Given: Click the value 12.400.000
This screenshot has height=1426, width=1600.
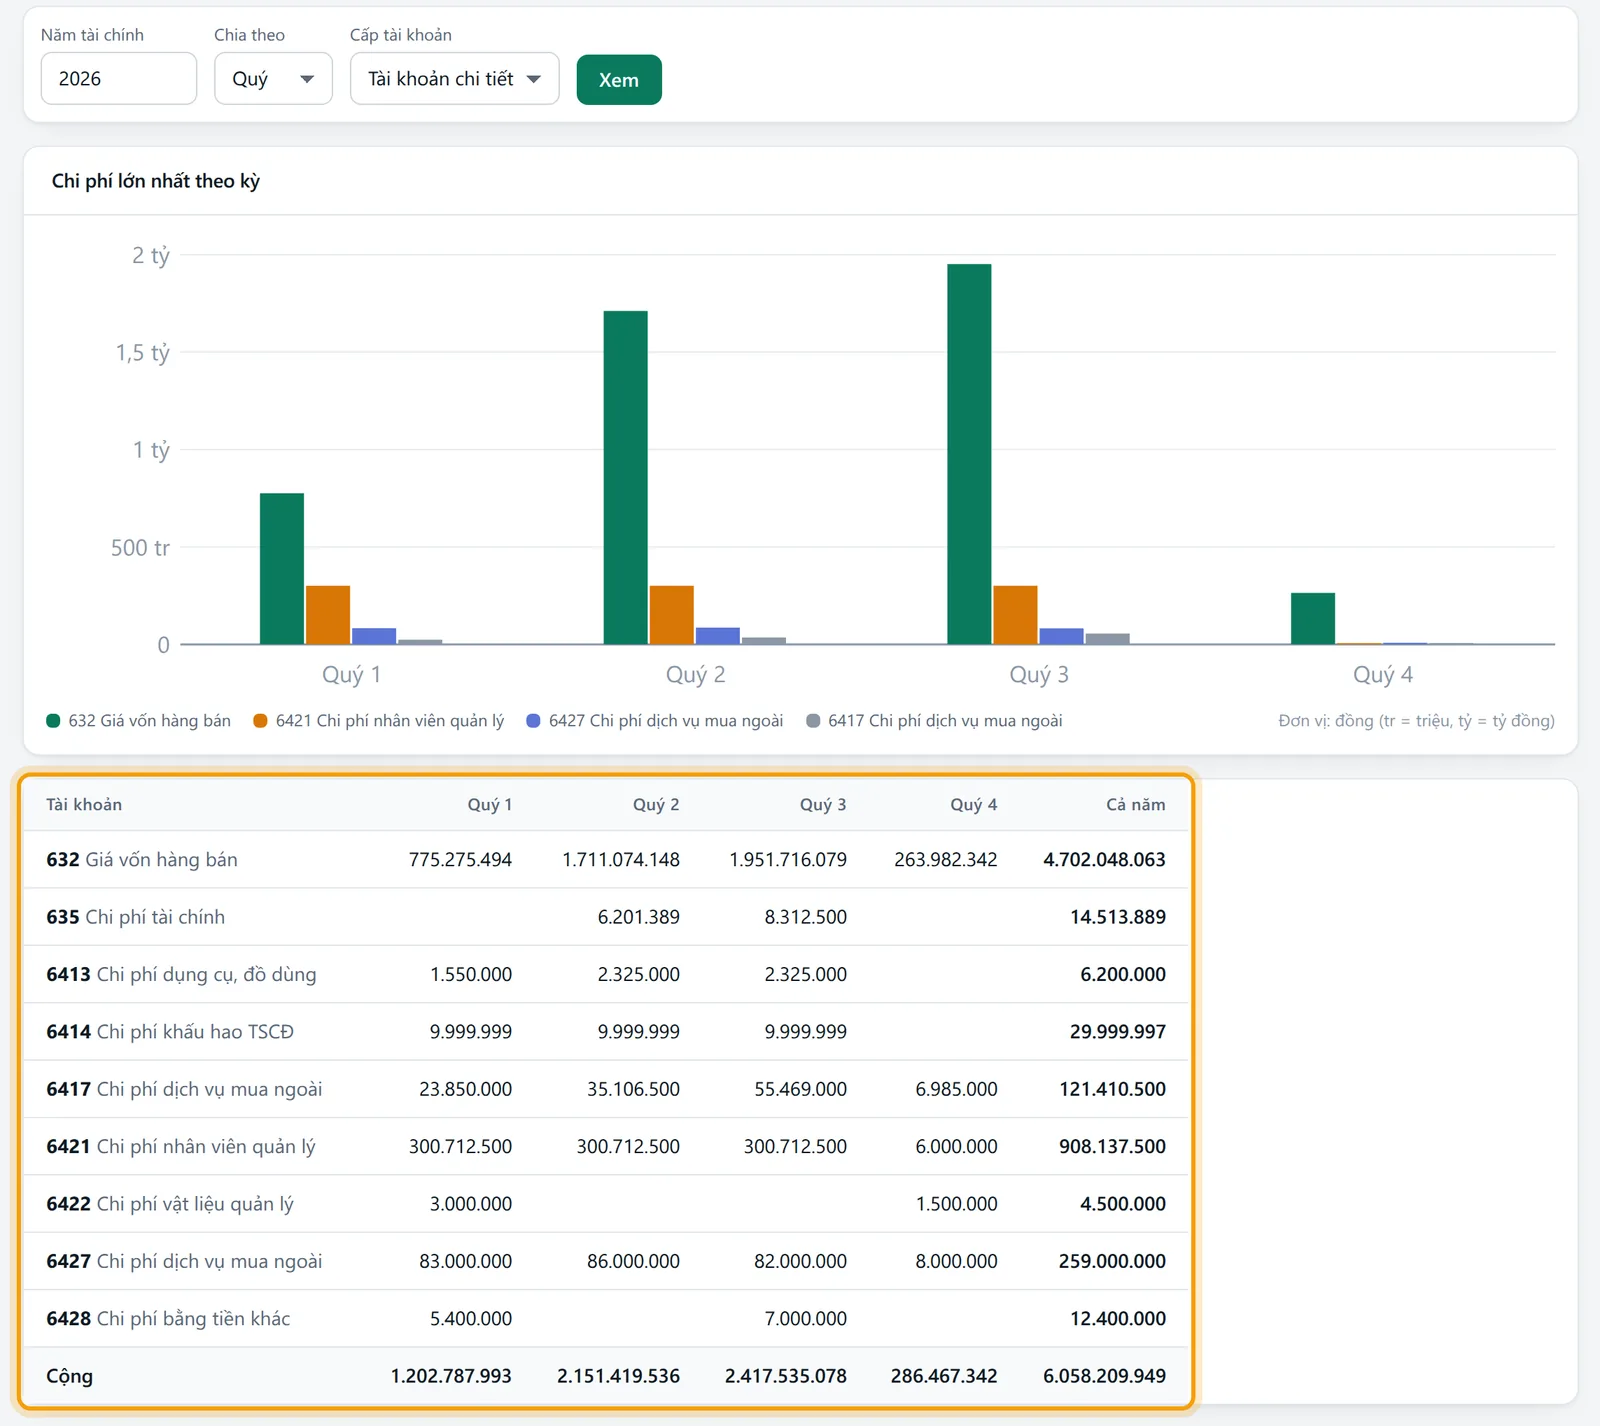Looking at the screenshot, I should (1118, 1319).
